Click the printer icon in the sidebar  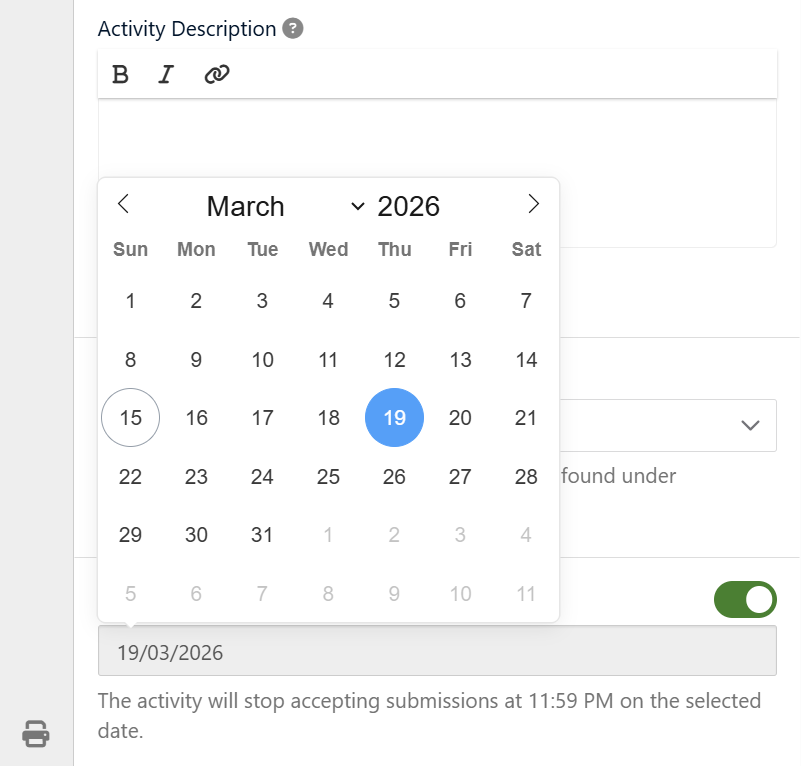(36, 734)
